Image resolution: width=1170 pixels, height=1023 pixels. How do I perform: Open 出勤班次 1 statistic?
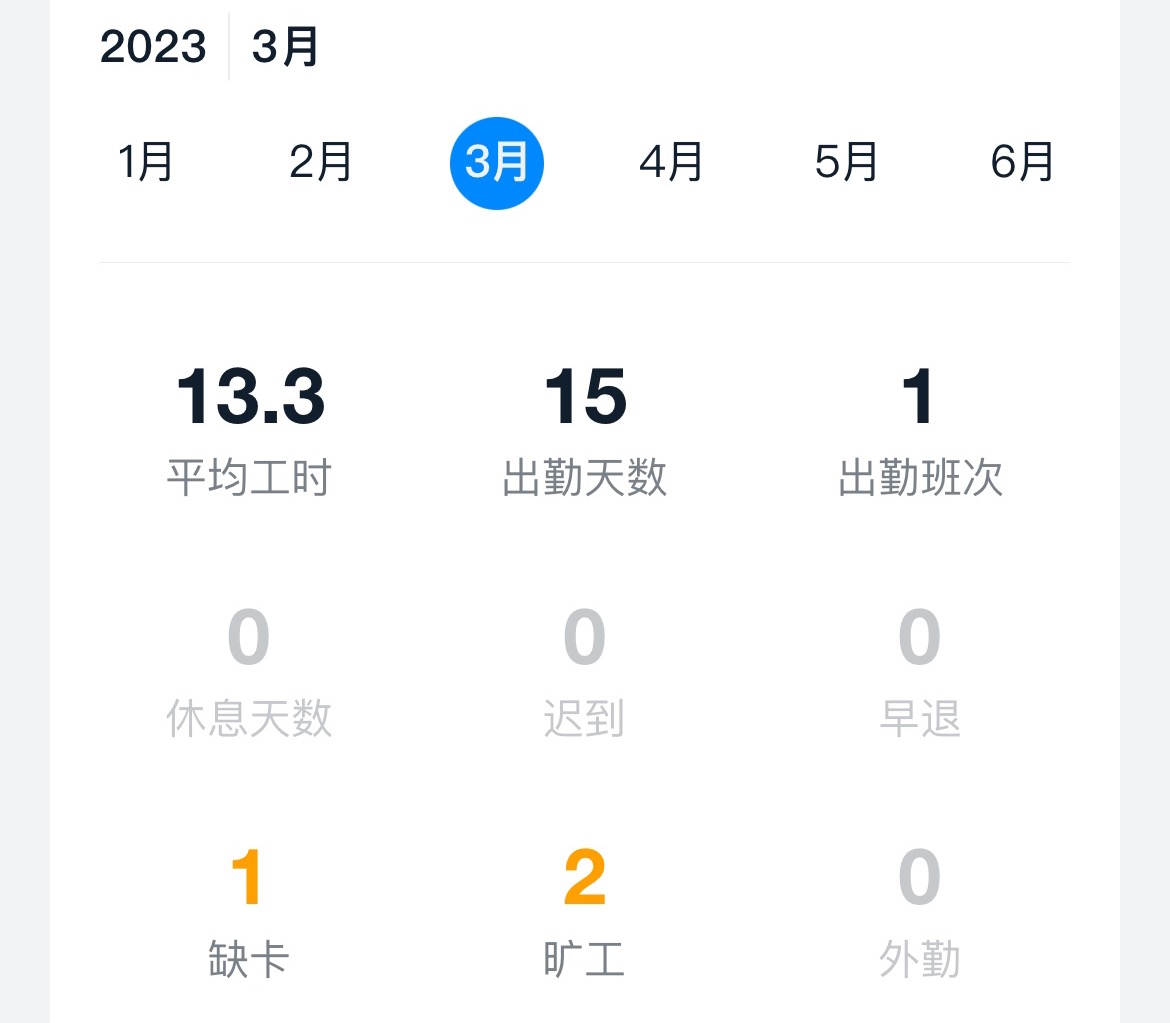click(x=920, y=431)
